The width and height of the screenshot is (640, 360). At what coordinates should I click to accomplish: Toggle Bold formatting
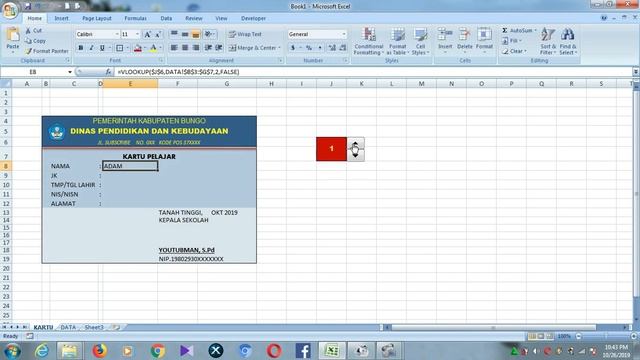click(81, 48)
